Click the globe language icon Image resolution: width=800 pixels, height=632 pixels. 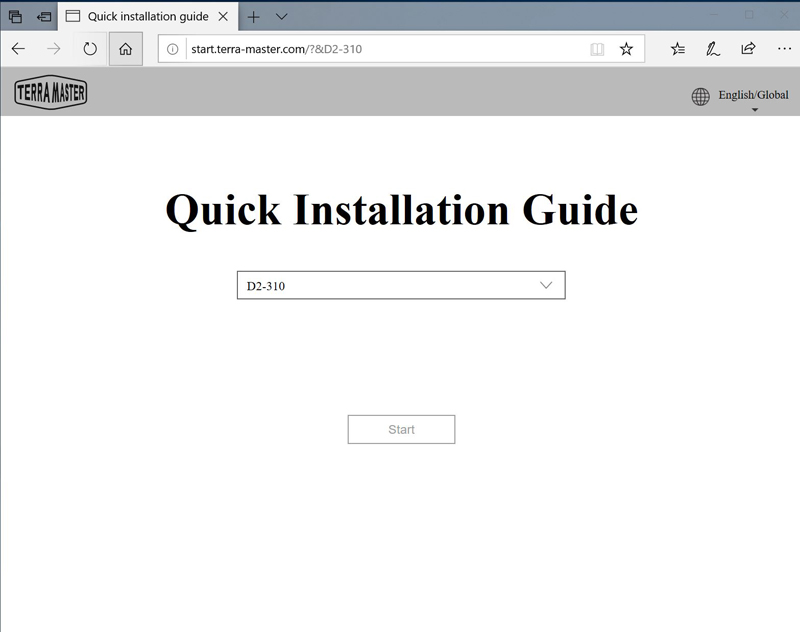[701, 96]
